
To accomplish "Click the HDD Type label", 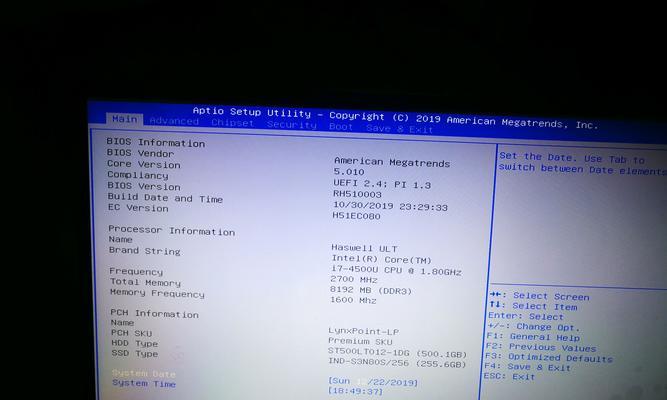I will 134,343.
